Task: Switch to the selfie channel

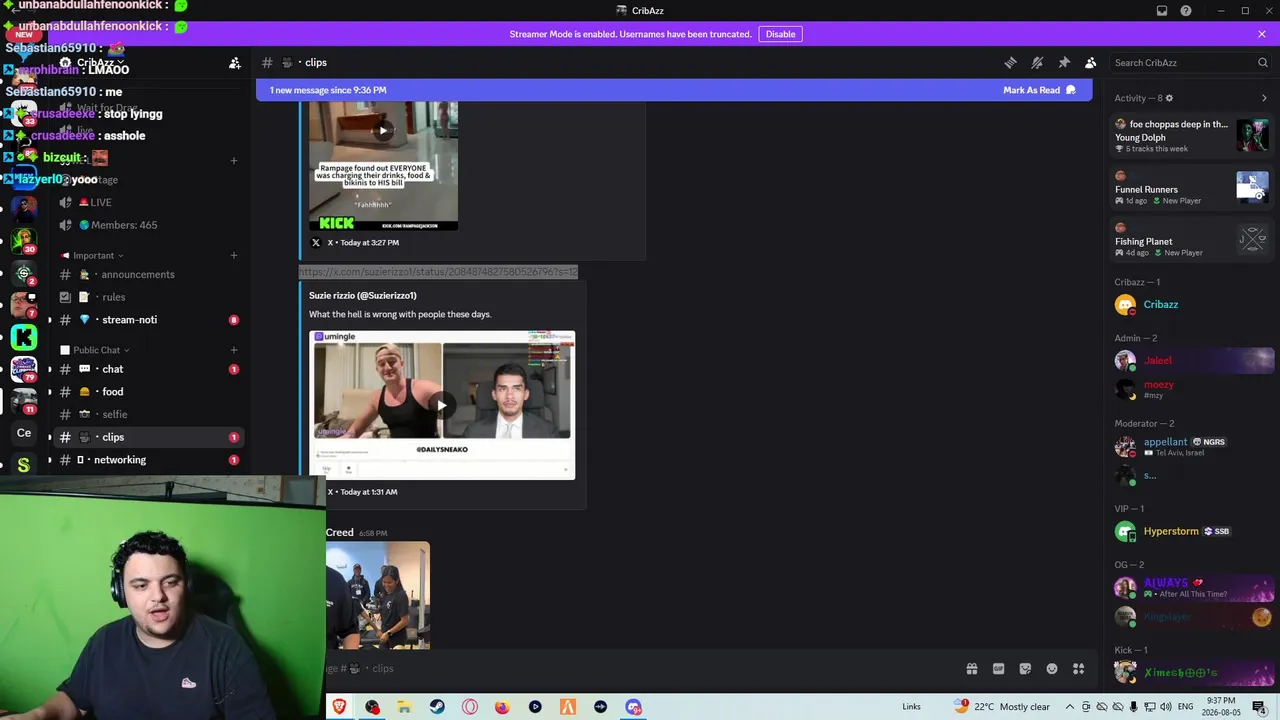Action: click(148, 414)
